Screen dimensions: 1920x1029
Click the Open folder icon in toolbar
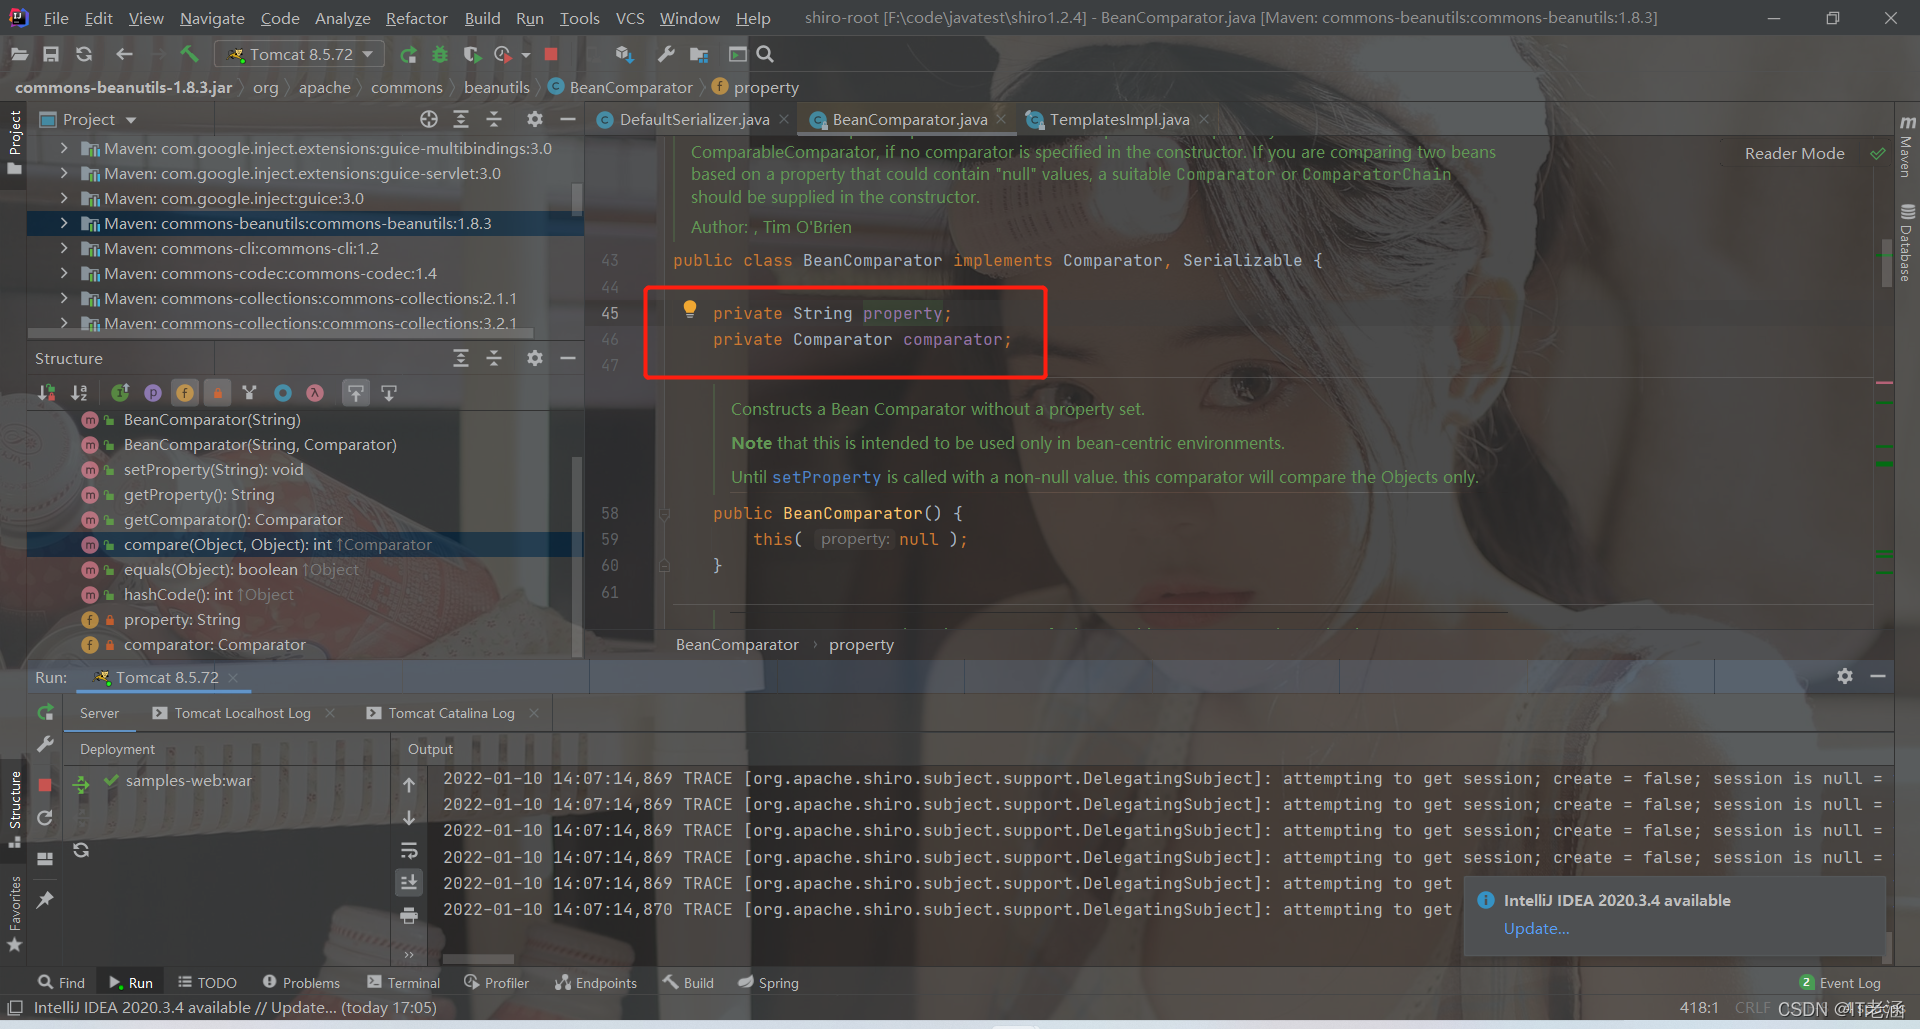click(19, 54)
